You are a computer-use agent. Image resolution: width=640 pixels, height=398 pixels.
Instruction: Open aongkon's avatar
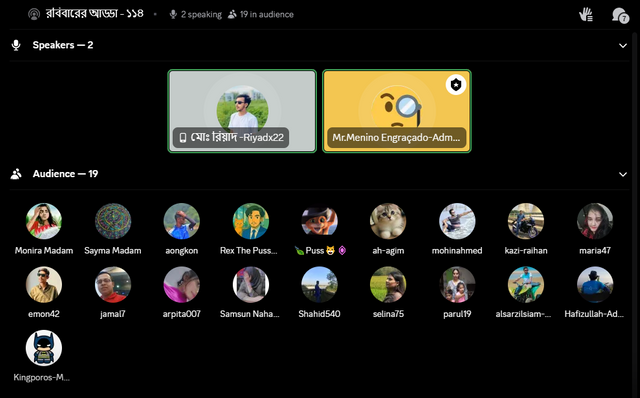coord(182,221)
